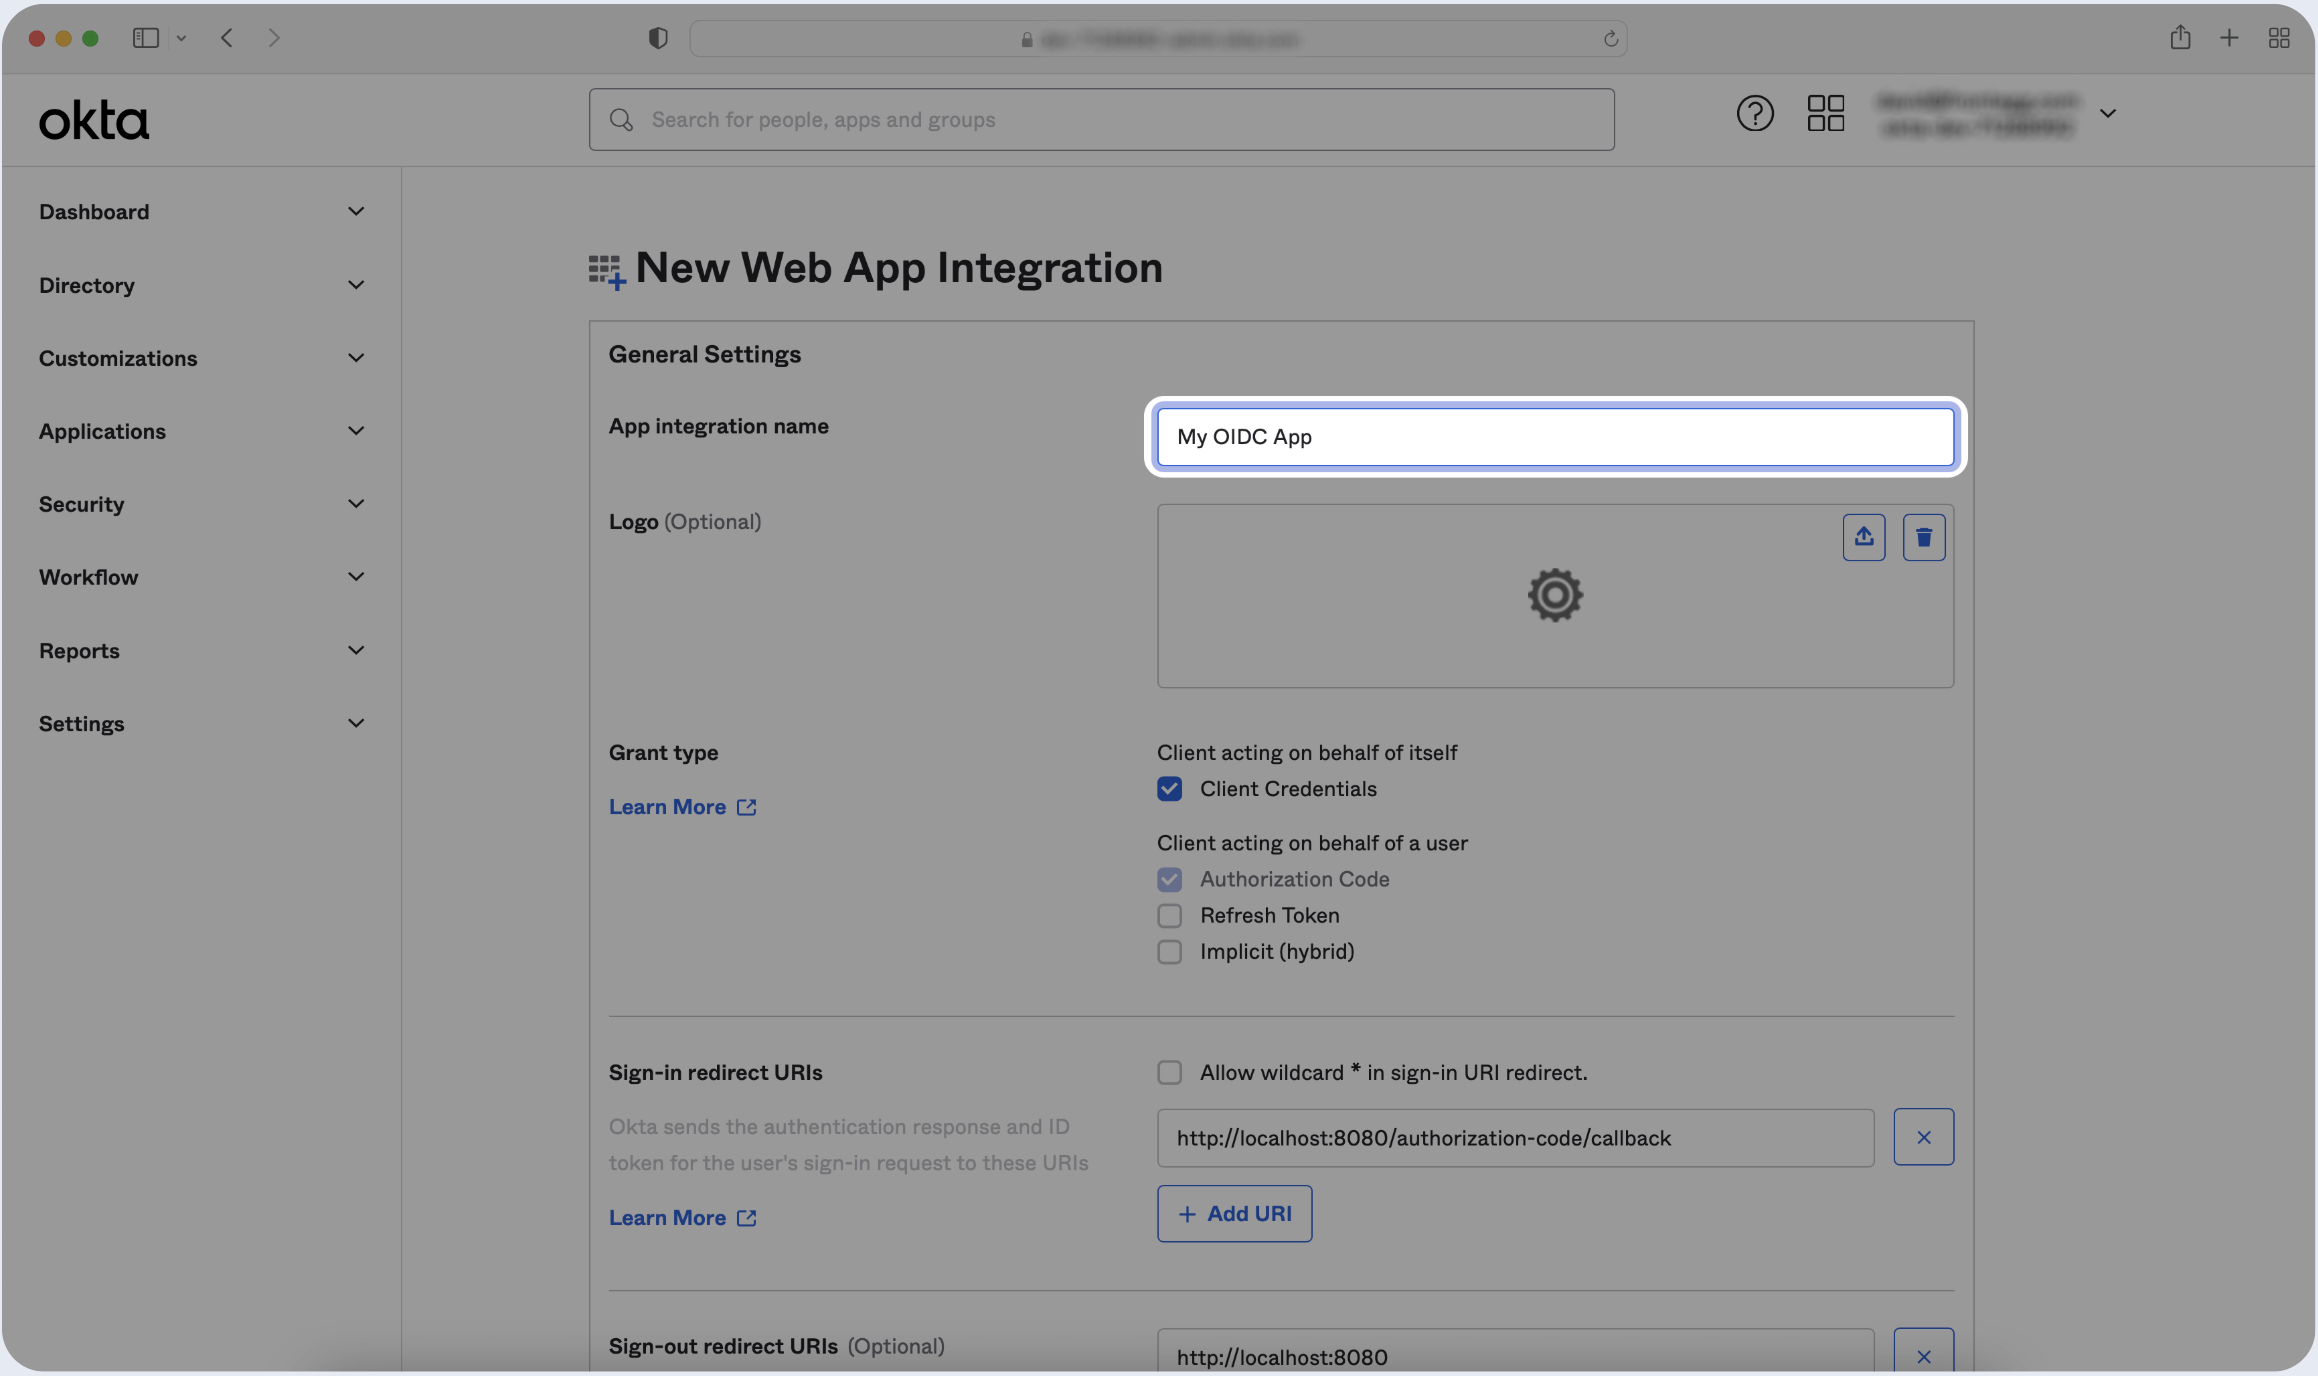Enable the Refresh Token grant type
Viewport: 2318px width, 1376px height.
pos(1169,915)
